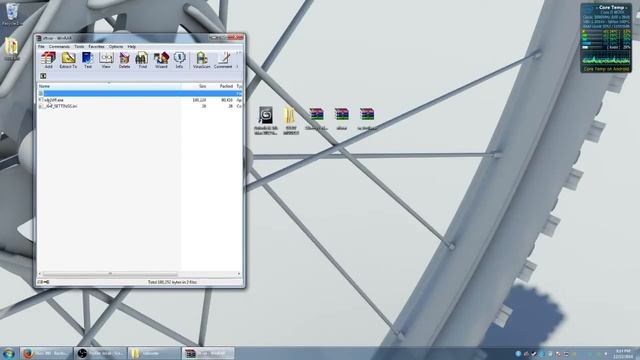
Task: Switch to the folder window taskbar button
Action: (x=154, y=353)
